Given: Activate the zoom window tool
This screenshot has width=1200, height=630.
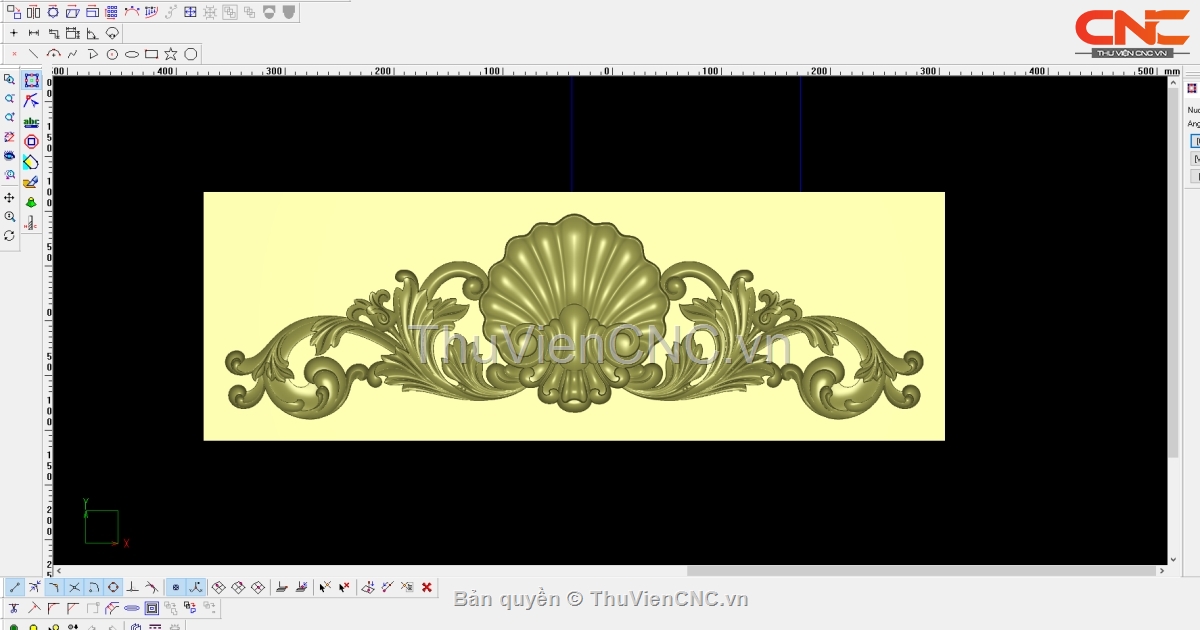Looking at the screenshot, I should pos(9,79).
